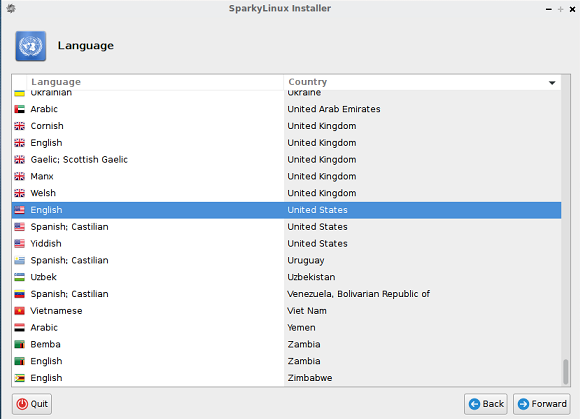Select Welsh, United Kingdom row
Viewport: 580px width, 419px height.
coord(286,193)
